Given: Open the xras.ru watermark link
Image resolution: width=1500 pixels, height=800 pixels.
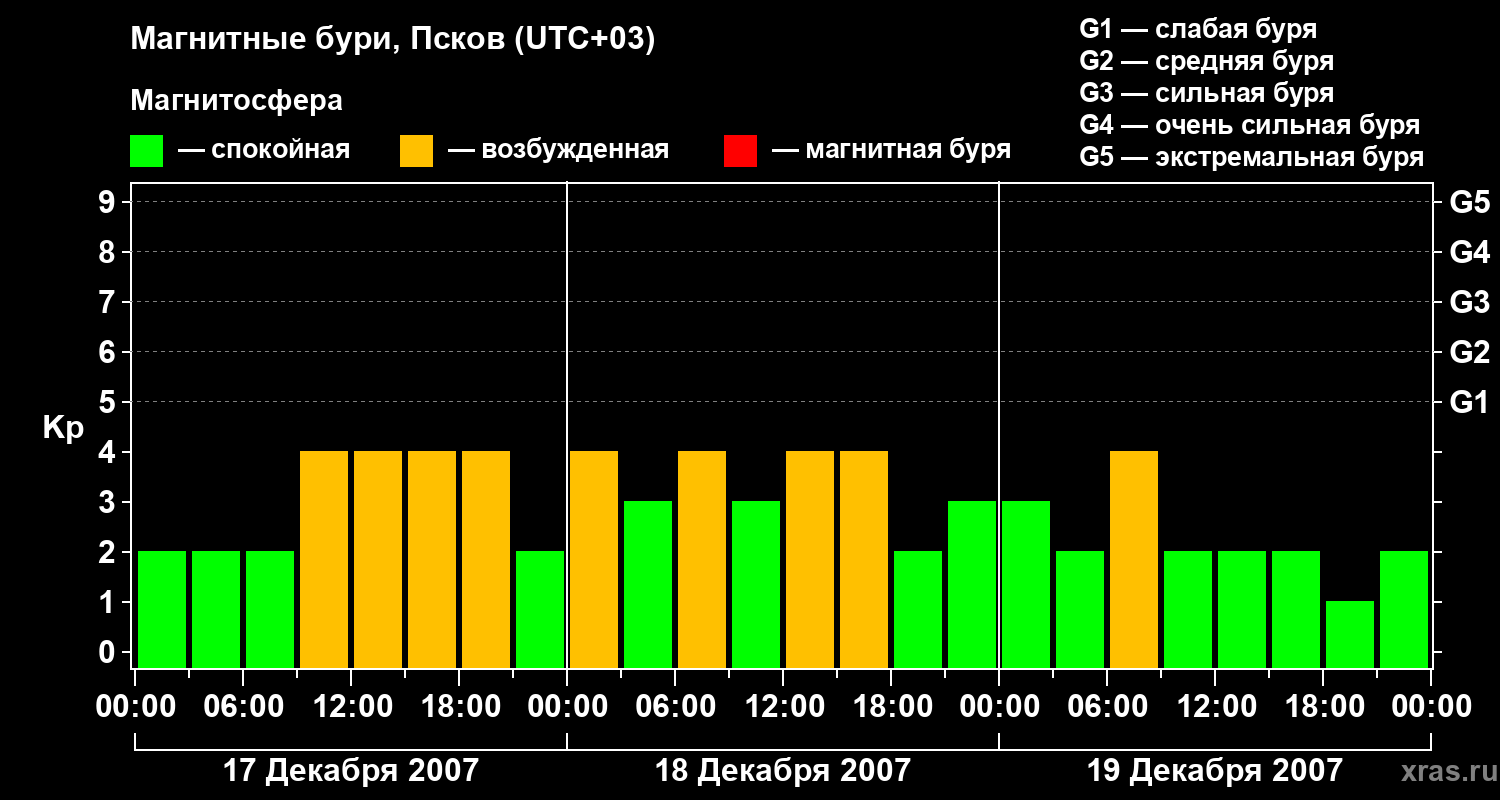Looking at the screenshot, I should pos(1444,771).
